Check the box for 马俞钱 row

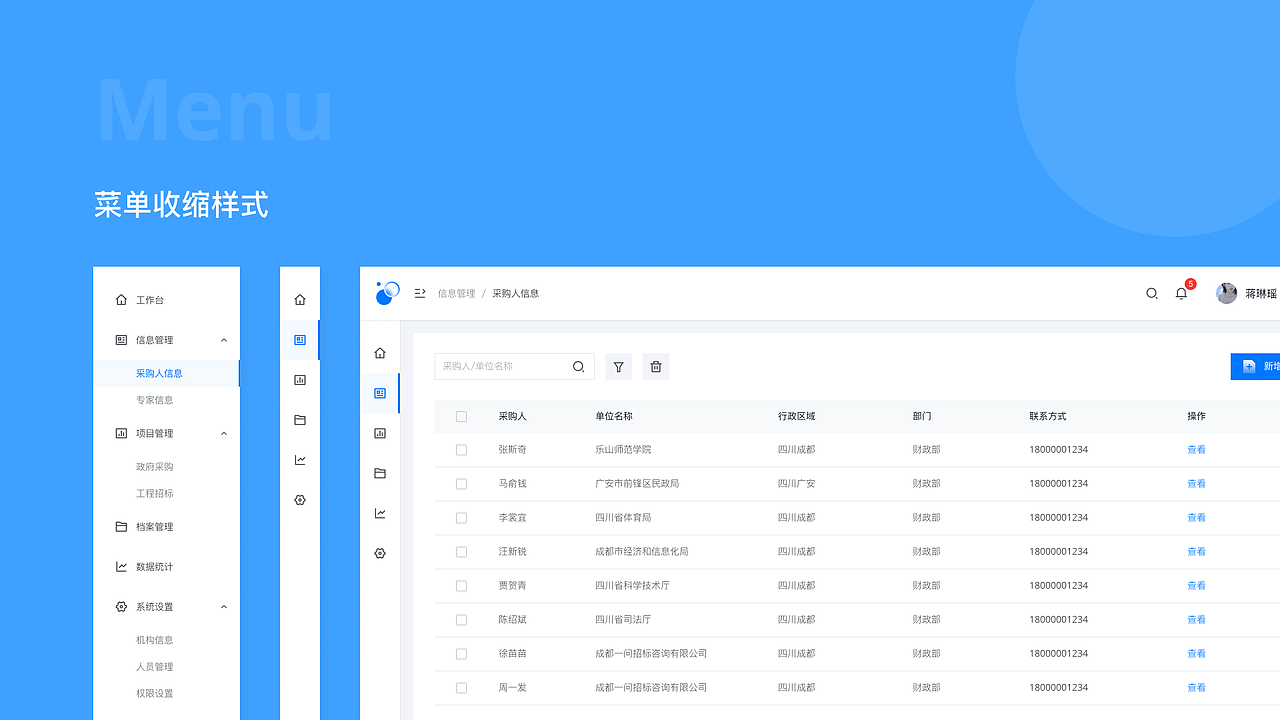pos(461,484)
